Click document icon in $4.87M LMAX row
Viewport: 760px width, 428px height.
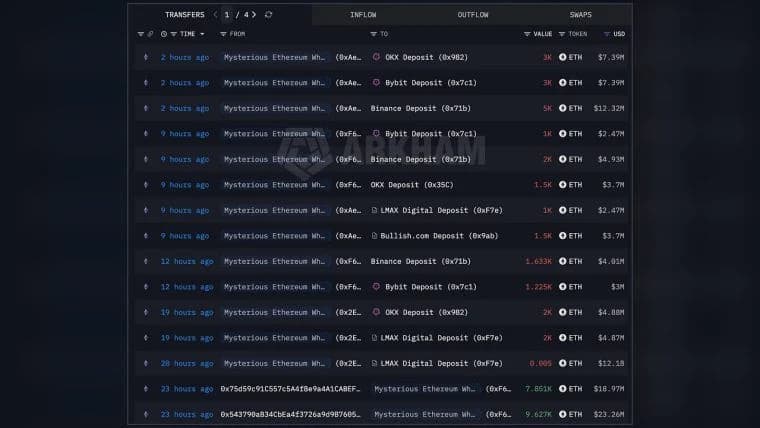(374, 338)
